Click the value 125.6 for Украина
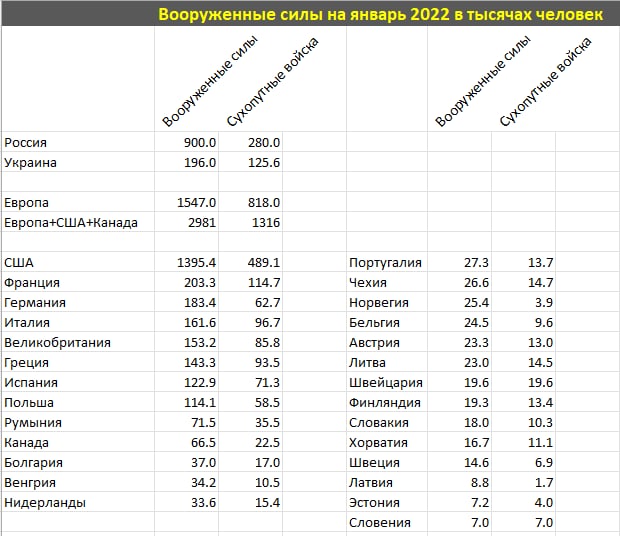 pyautogui.click(x=264, y=162)
